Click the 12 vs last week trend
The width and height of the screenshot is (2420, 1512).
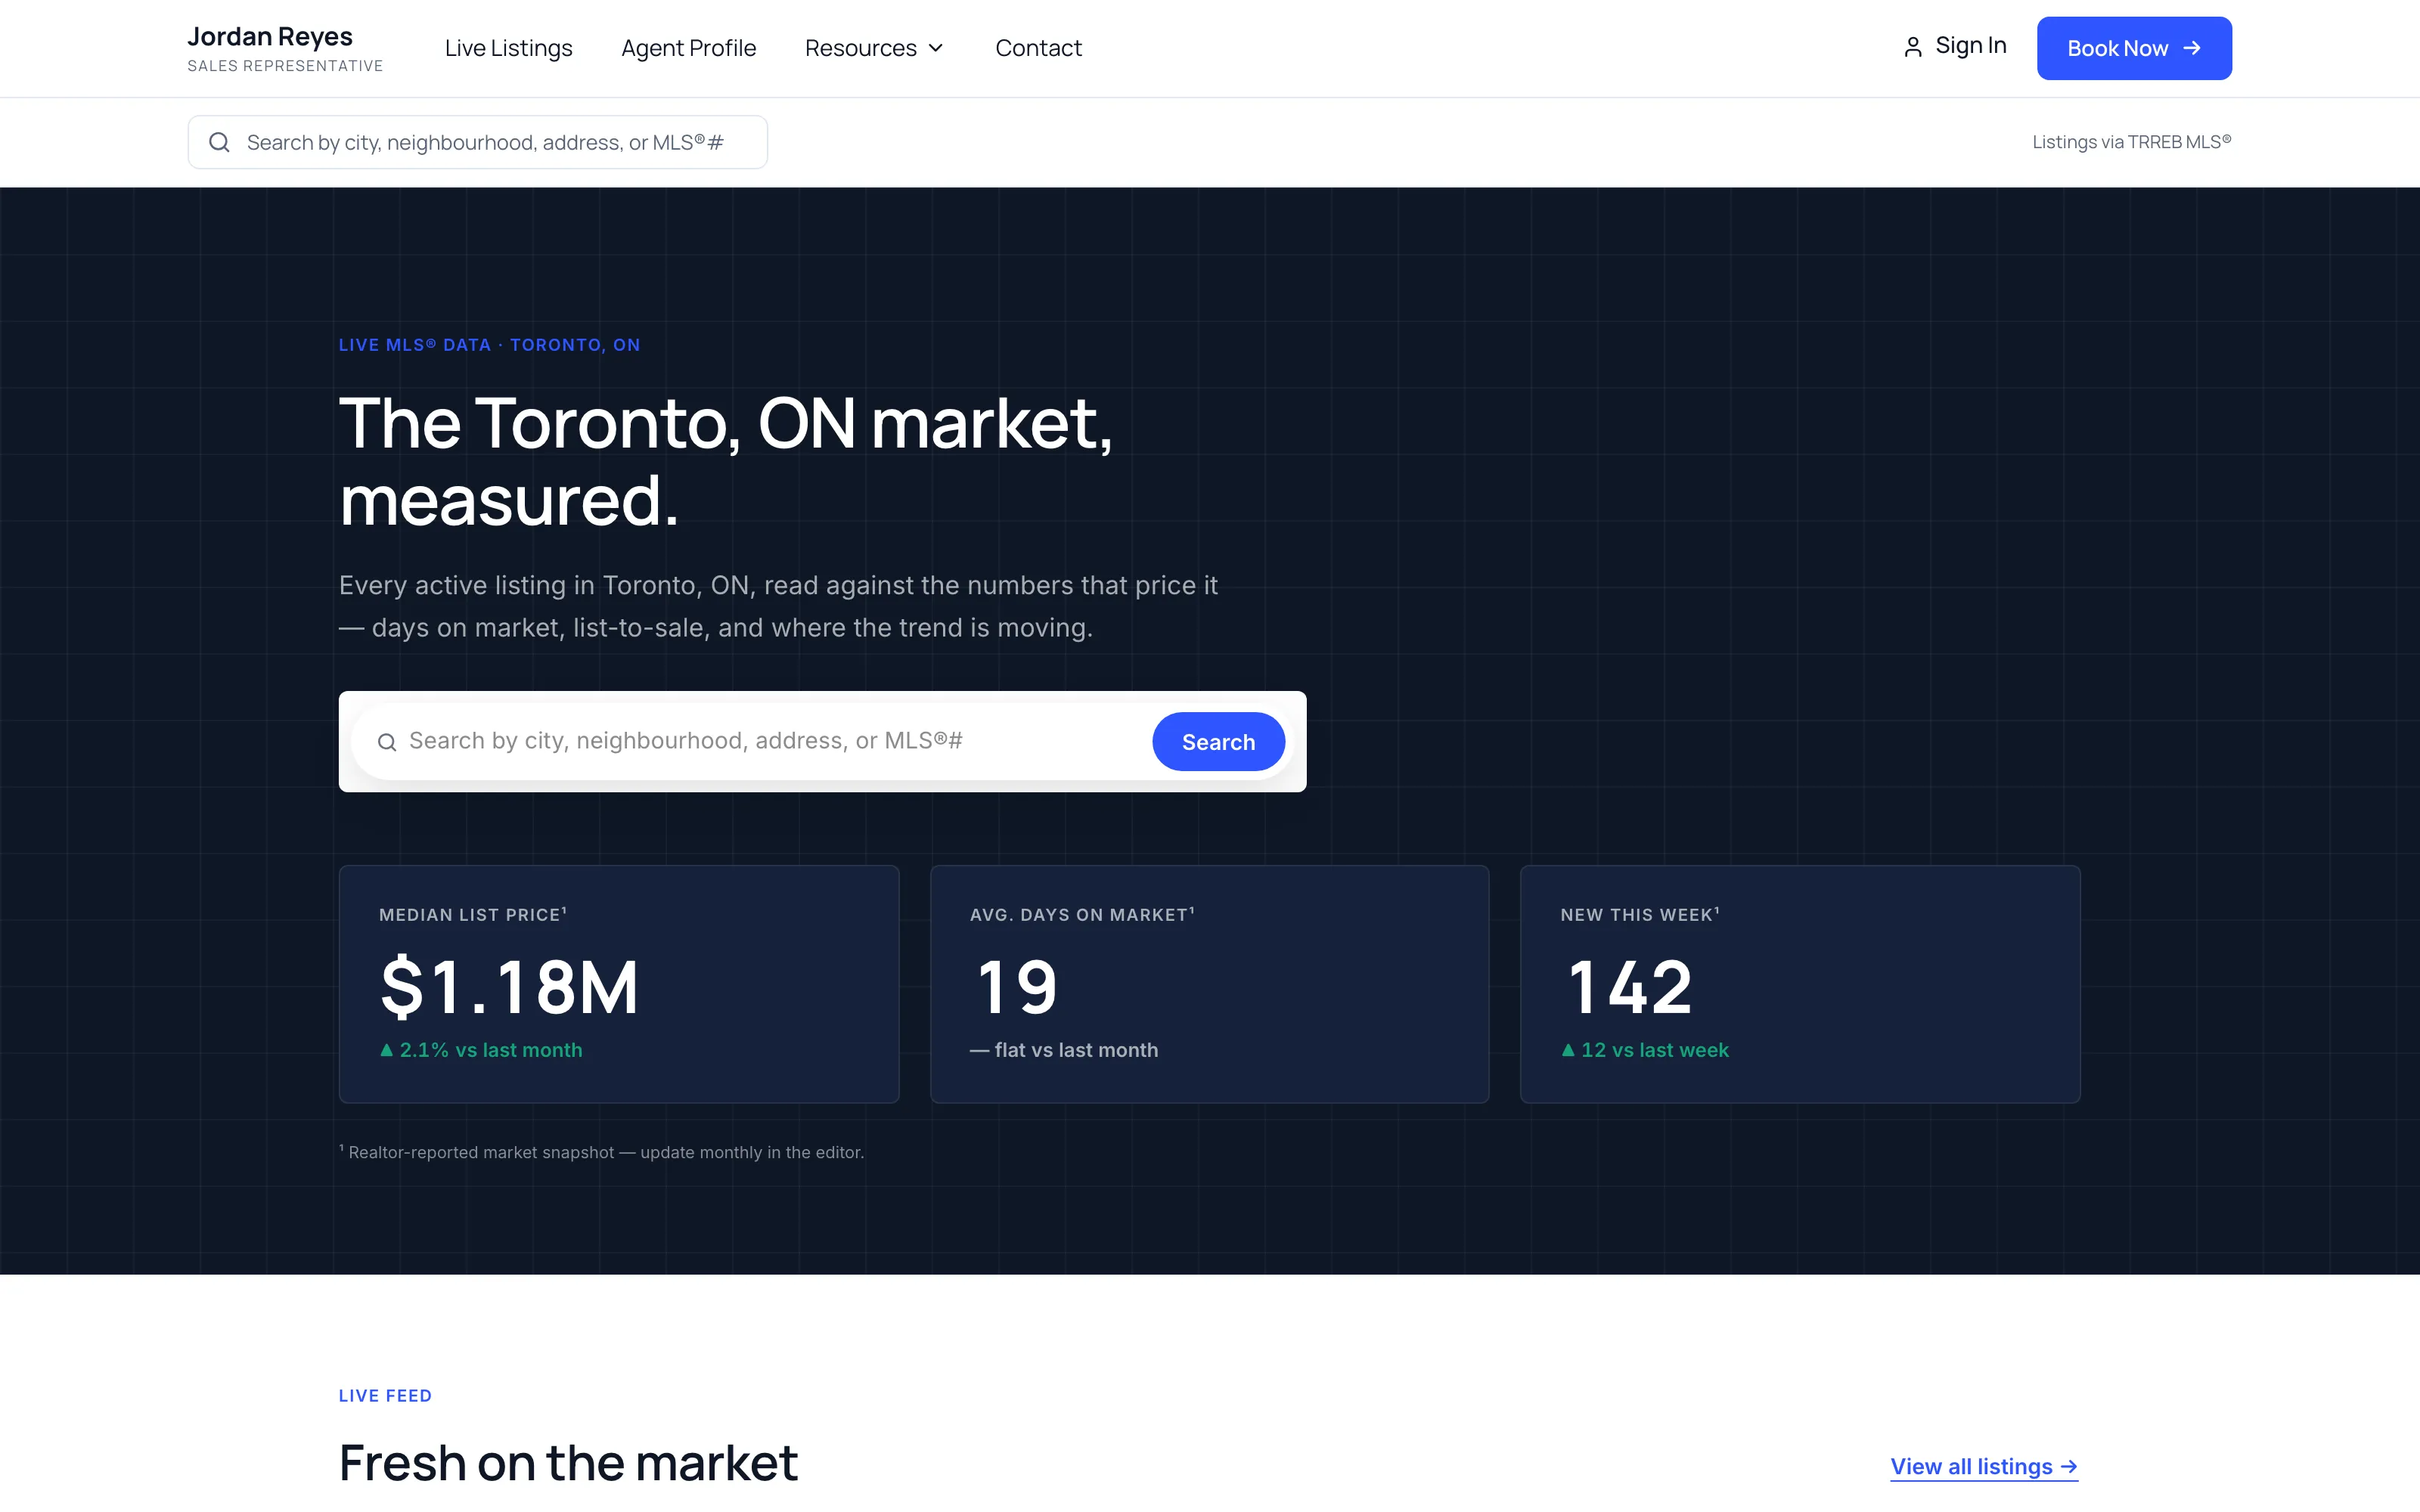[x=1645, y=1050]
